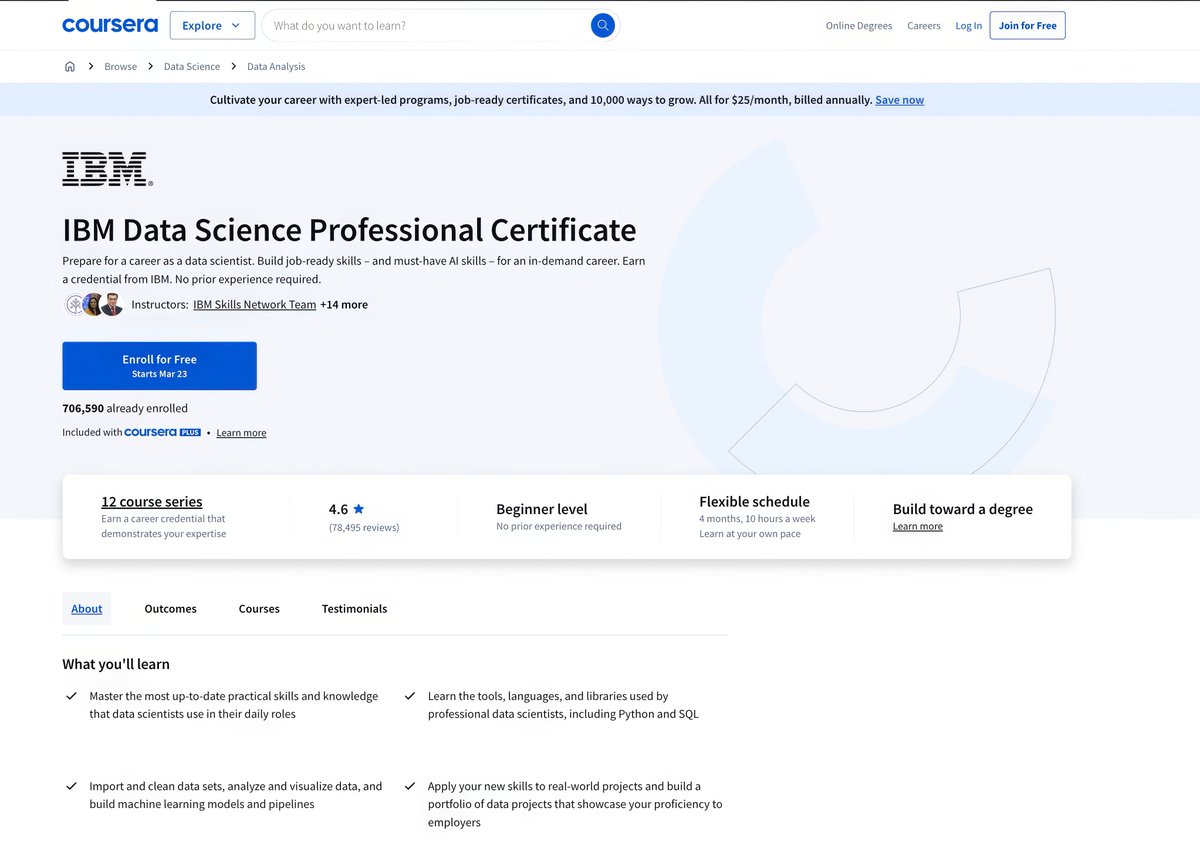The image size is (1200, 862).
Task: Click the Save now banner link
Action: tap(900, 100)
